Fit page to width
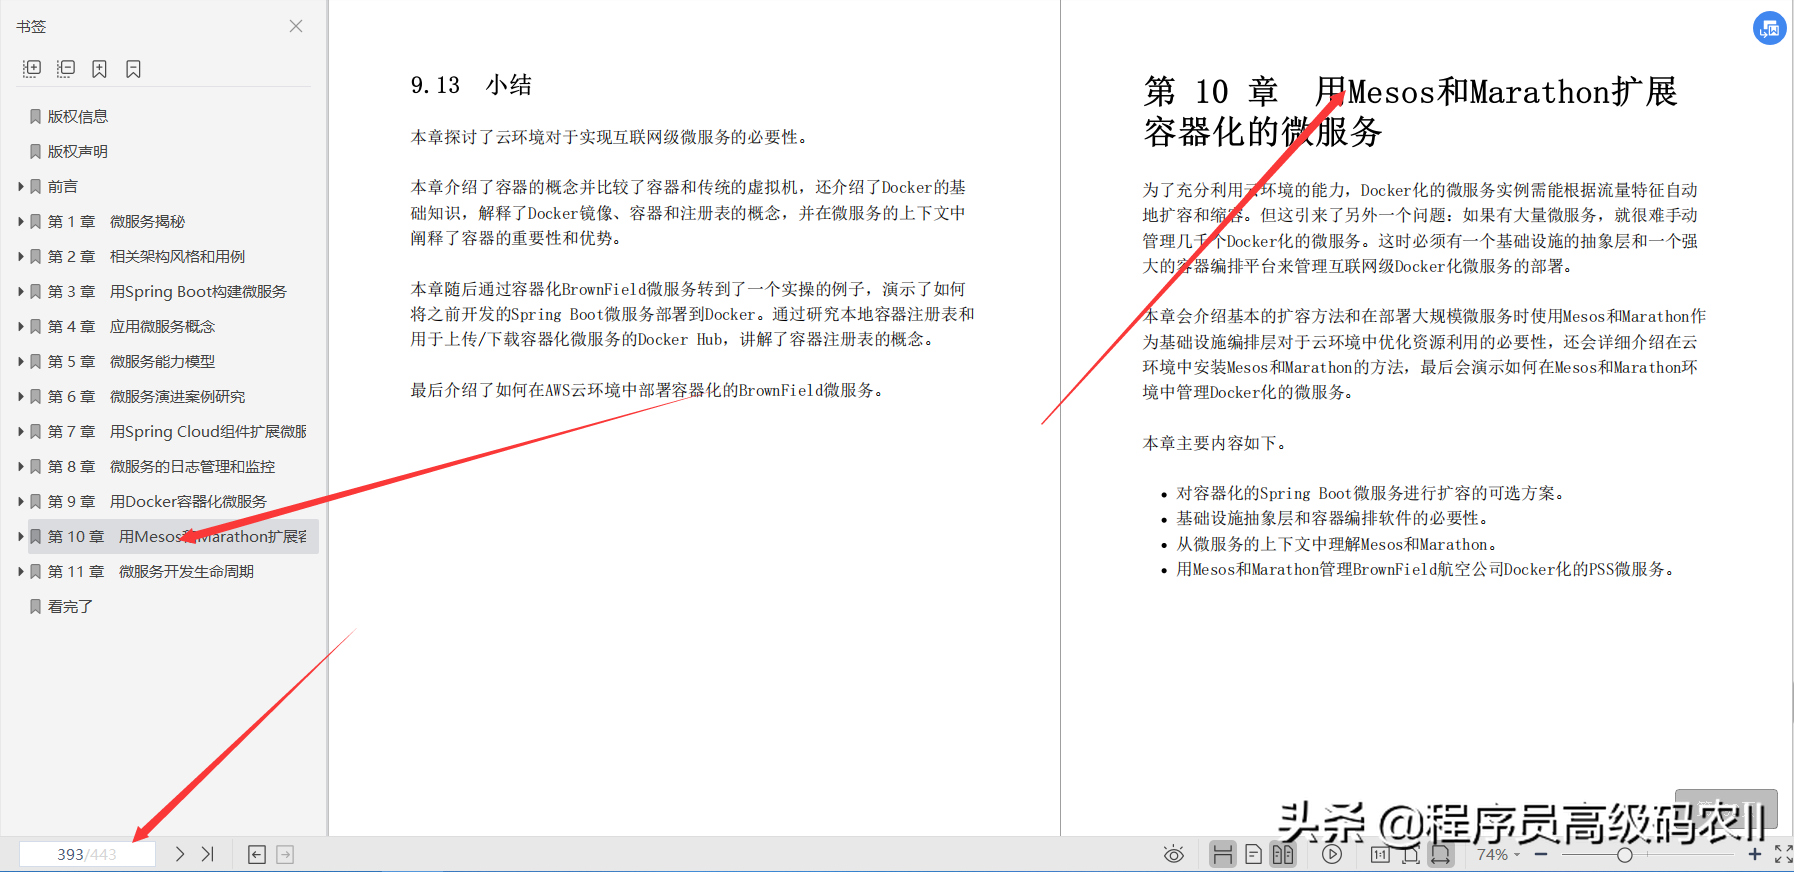Image resolution: width=1794 pixels, height=872 pixels. coord(1440,854)
